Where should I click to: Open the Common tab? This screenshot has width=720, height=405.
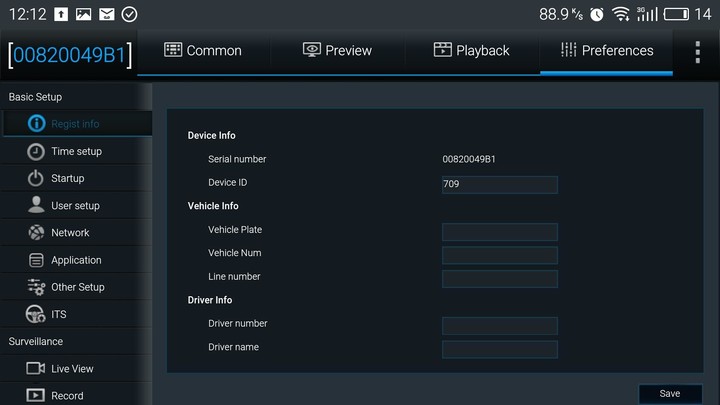[x=203, y=51]
